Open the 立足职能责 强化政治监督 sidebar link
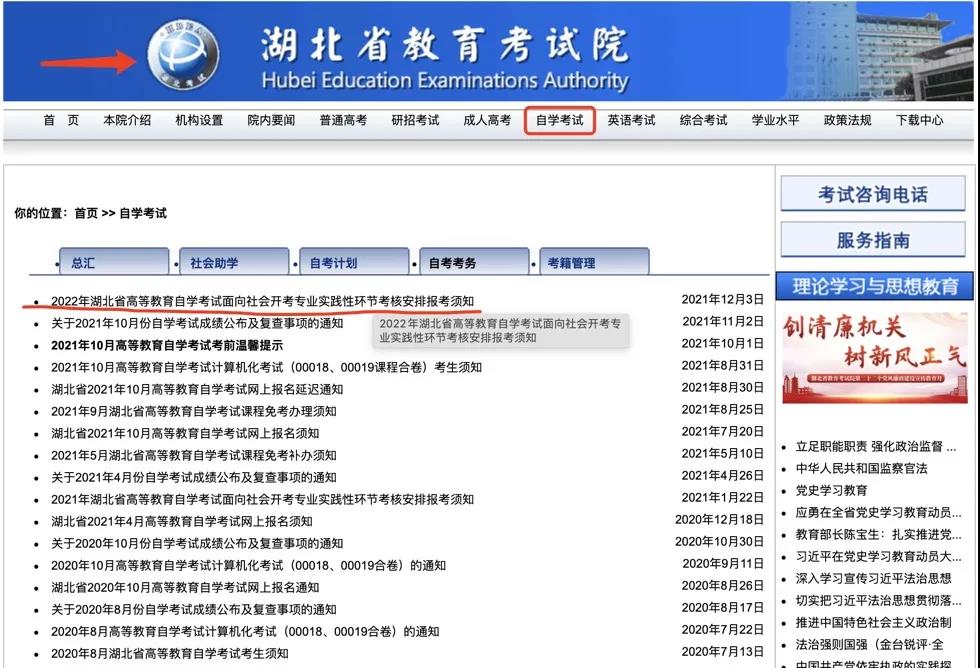The width and height of the screenshot is (980, 668). pyautogui.click(x=876, y=446)
